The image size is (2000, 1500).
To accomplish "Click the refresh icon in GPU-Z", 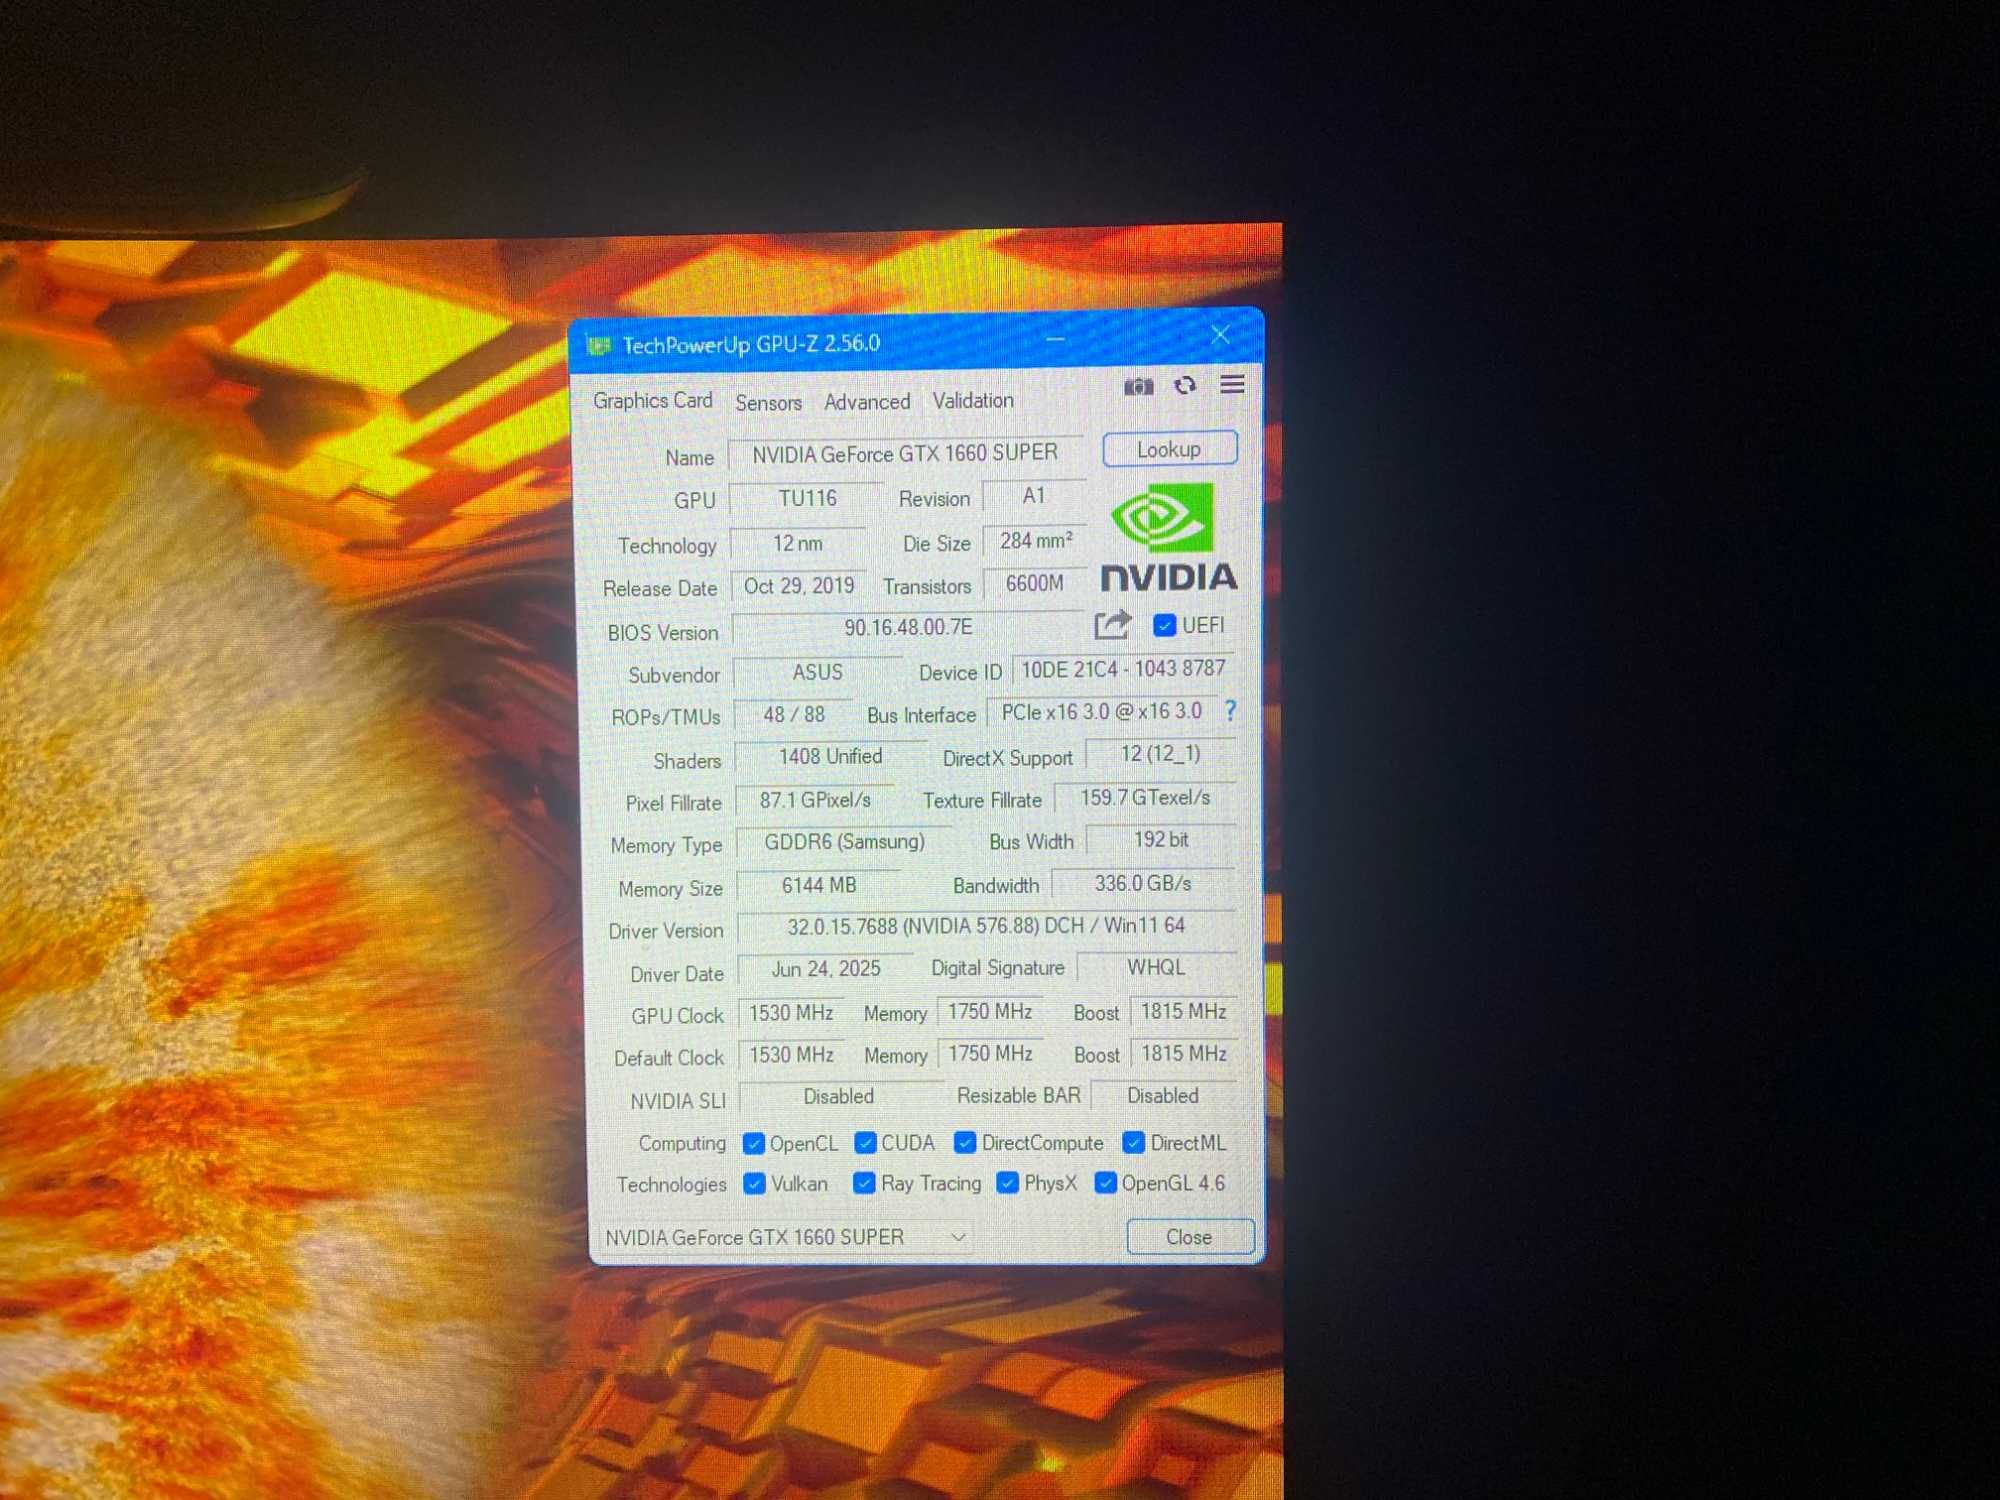I will 1185,385.
